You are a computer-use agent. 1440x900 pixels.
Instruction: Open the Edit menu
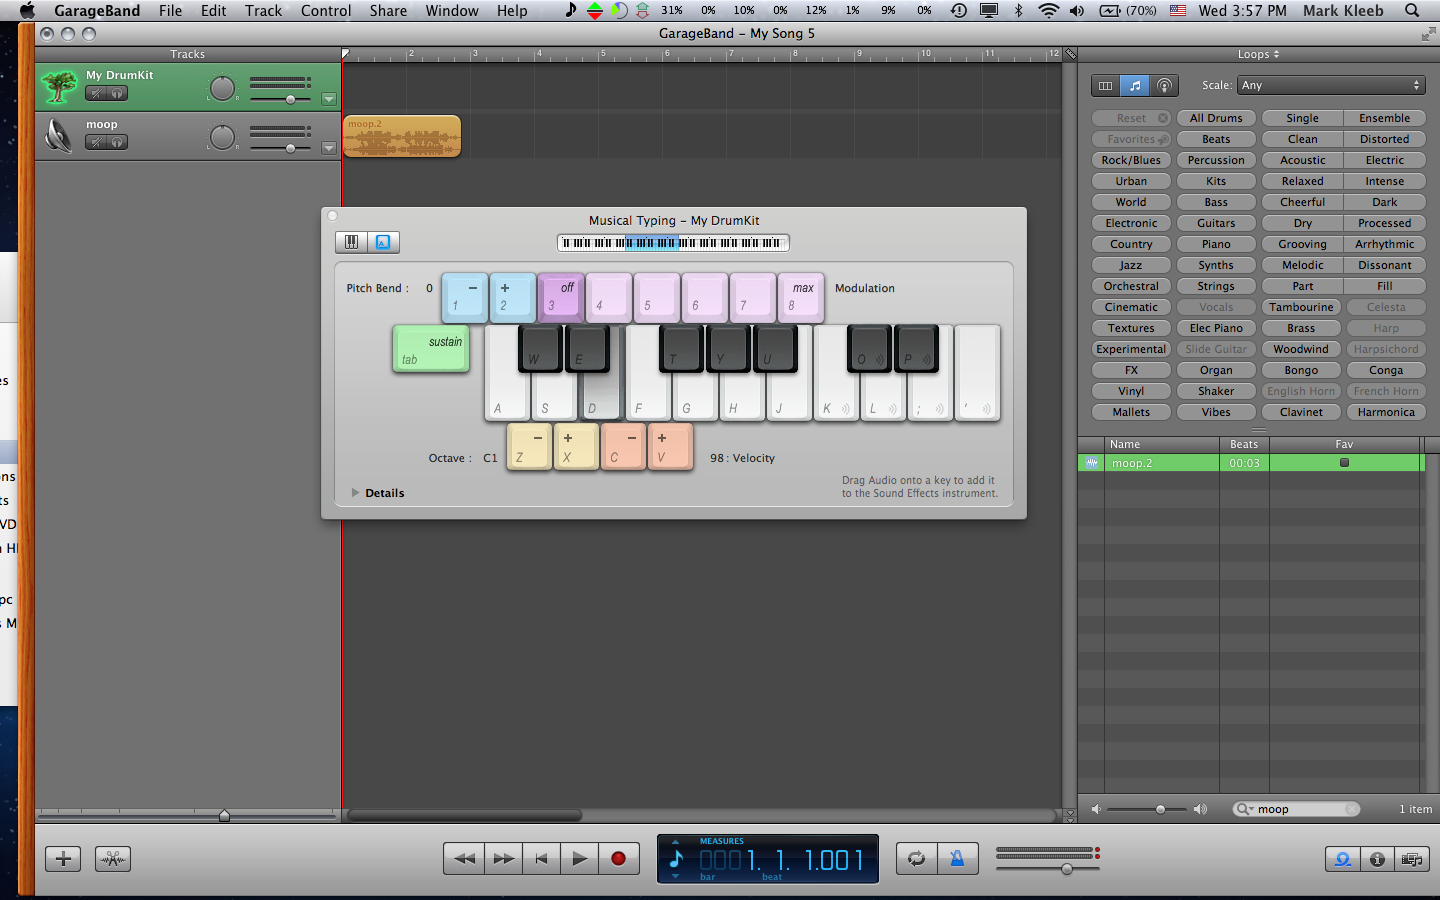(x=213, y=11)
